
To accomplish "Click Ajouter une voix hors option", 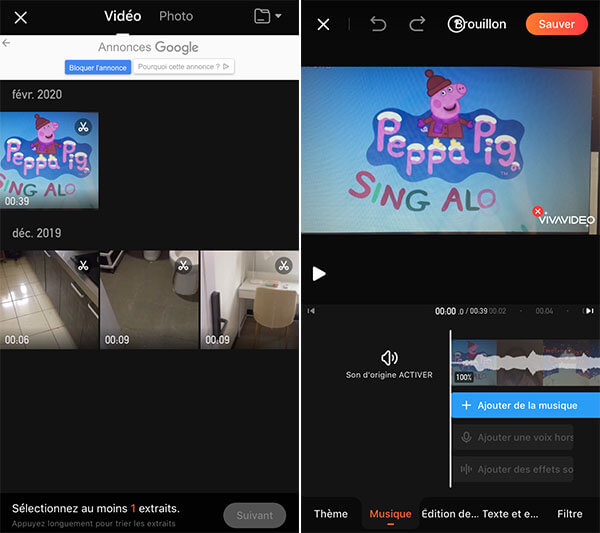I will (514, 437).
